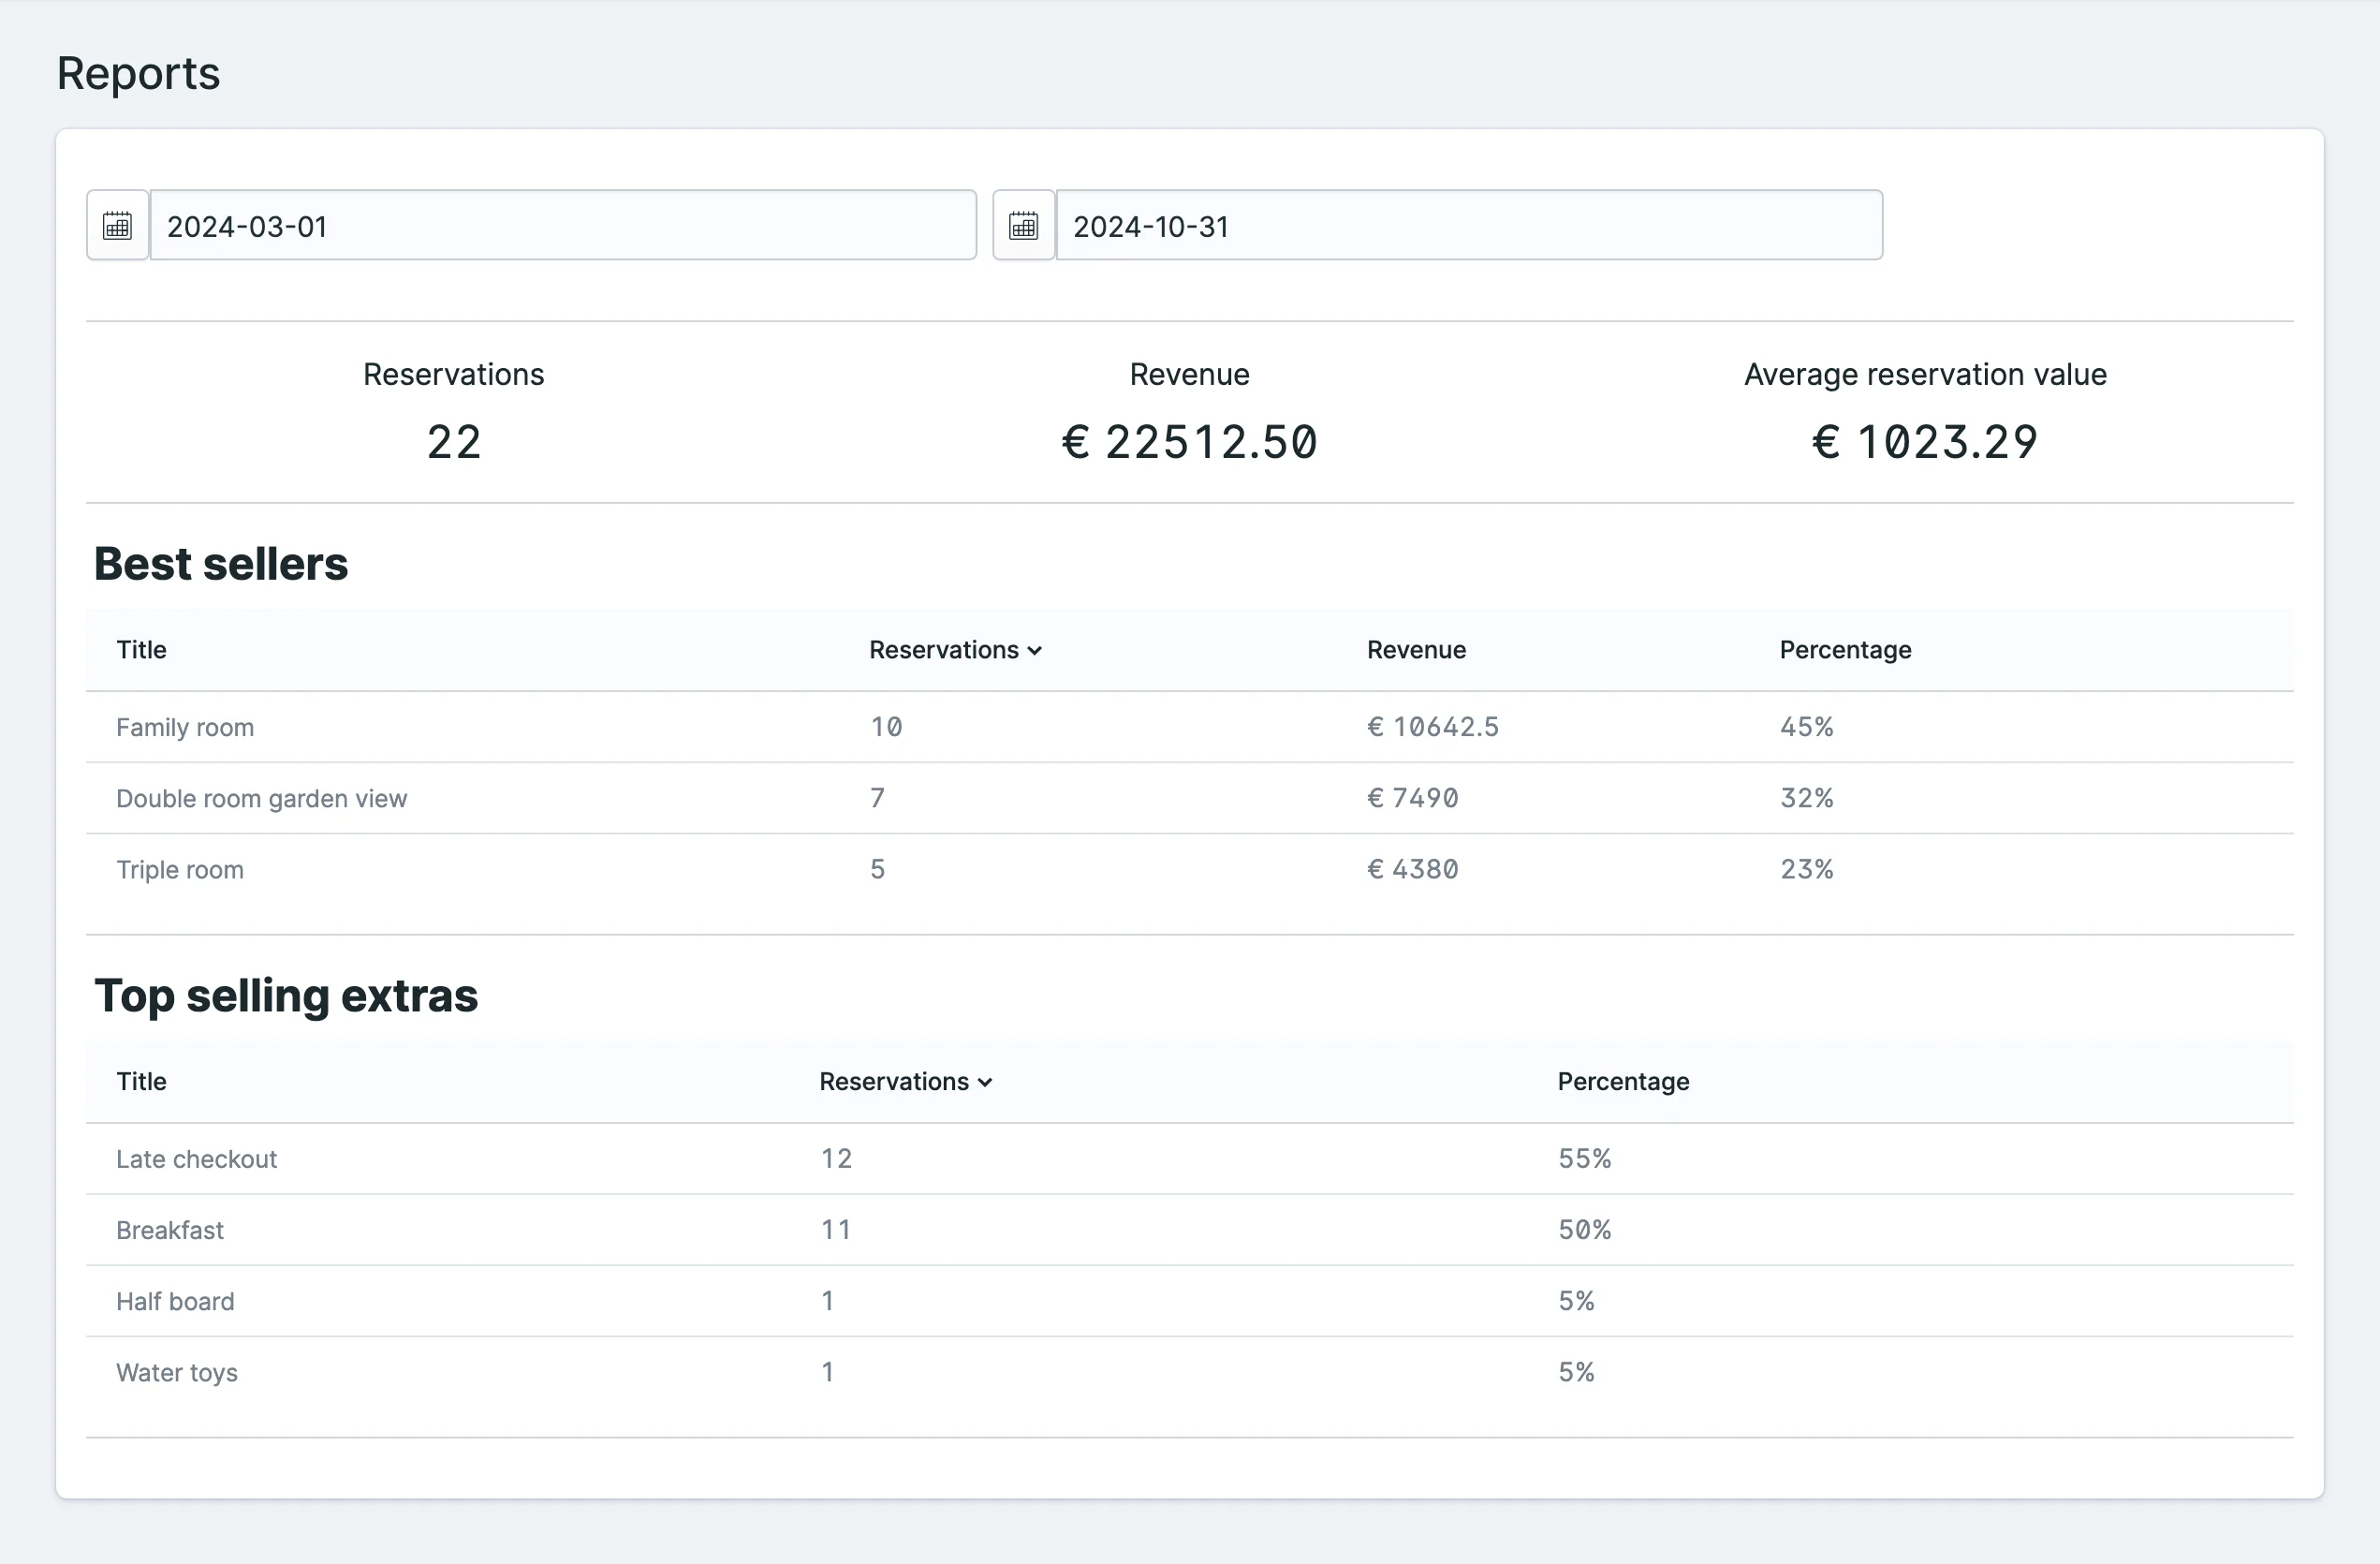Open the Breakfast extra entry

click(x=170, y=1230)
